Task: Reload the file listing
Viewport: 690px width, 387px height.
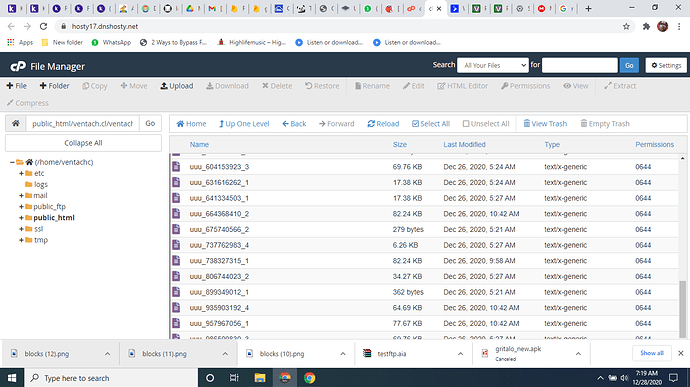Action: click(x=383, y=124)
